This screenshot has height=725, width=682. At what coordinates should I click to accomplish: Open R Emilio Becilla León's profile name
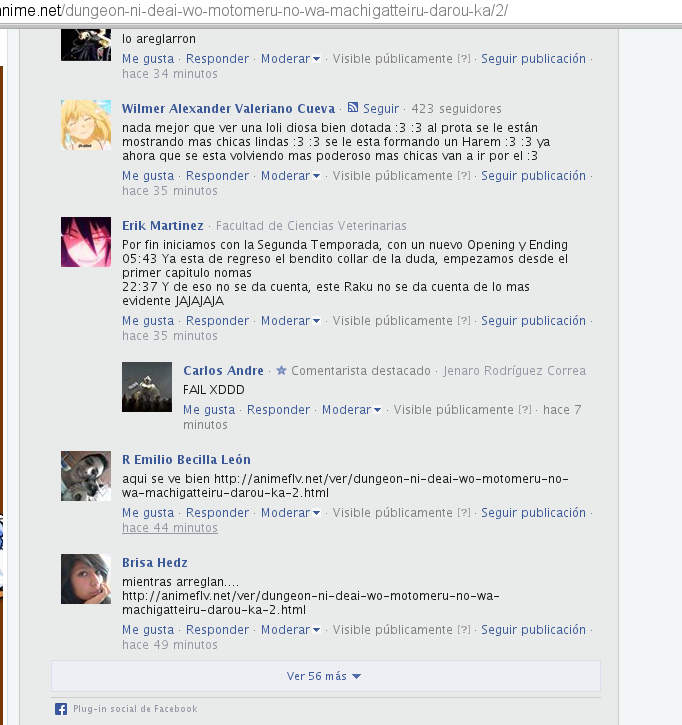point(186,460)
